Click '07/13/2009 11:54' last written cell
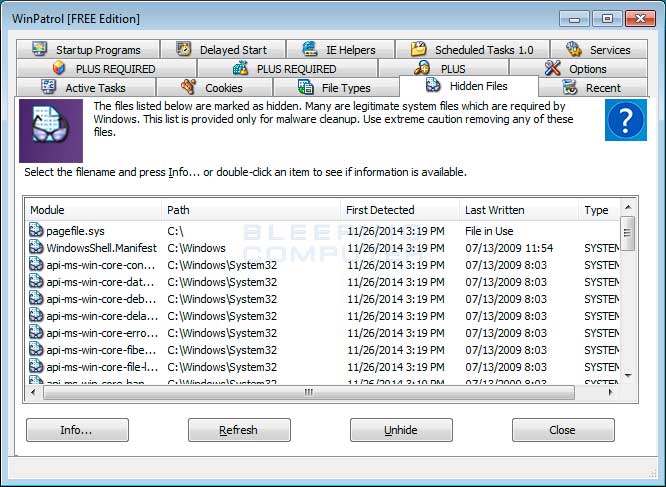Viewport: 666px width, 487px height. click(509, 248)
